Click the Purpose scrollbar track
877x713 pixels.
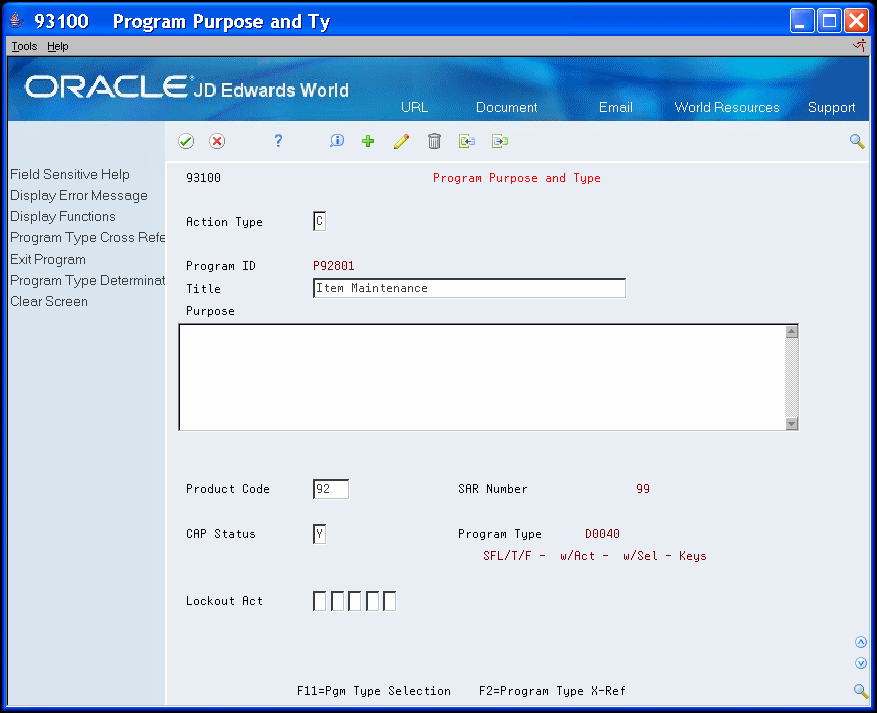pyautogui.click(x=791, y=377)
